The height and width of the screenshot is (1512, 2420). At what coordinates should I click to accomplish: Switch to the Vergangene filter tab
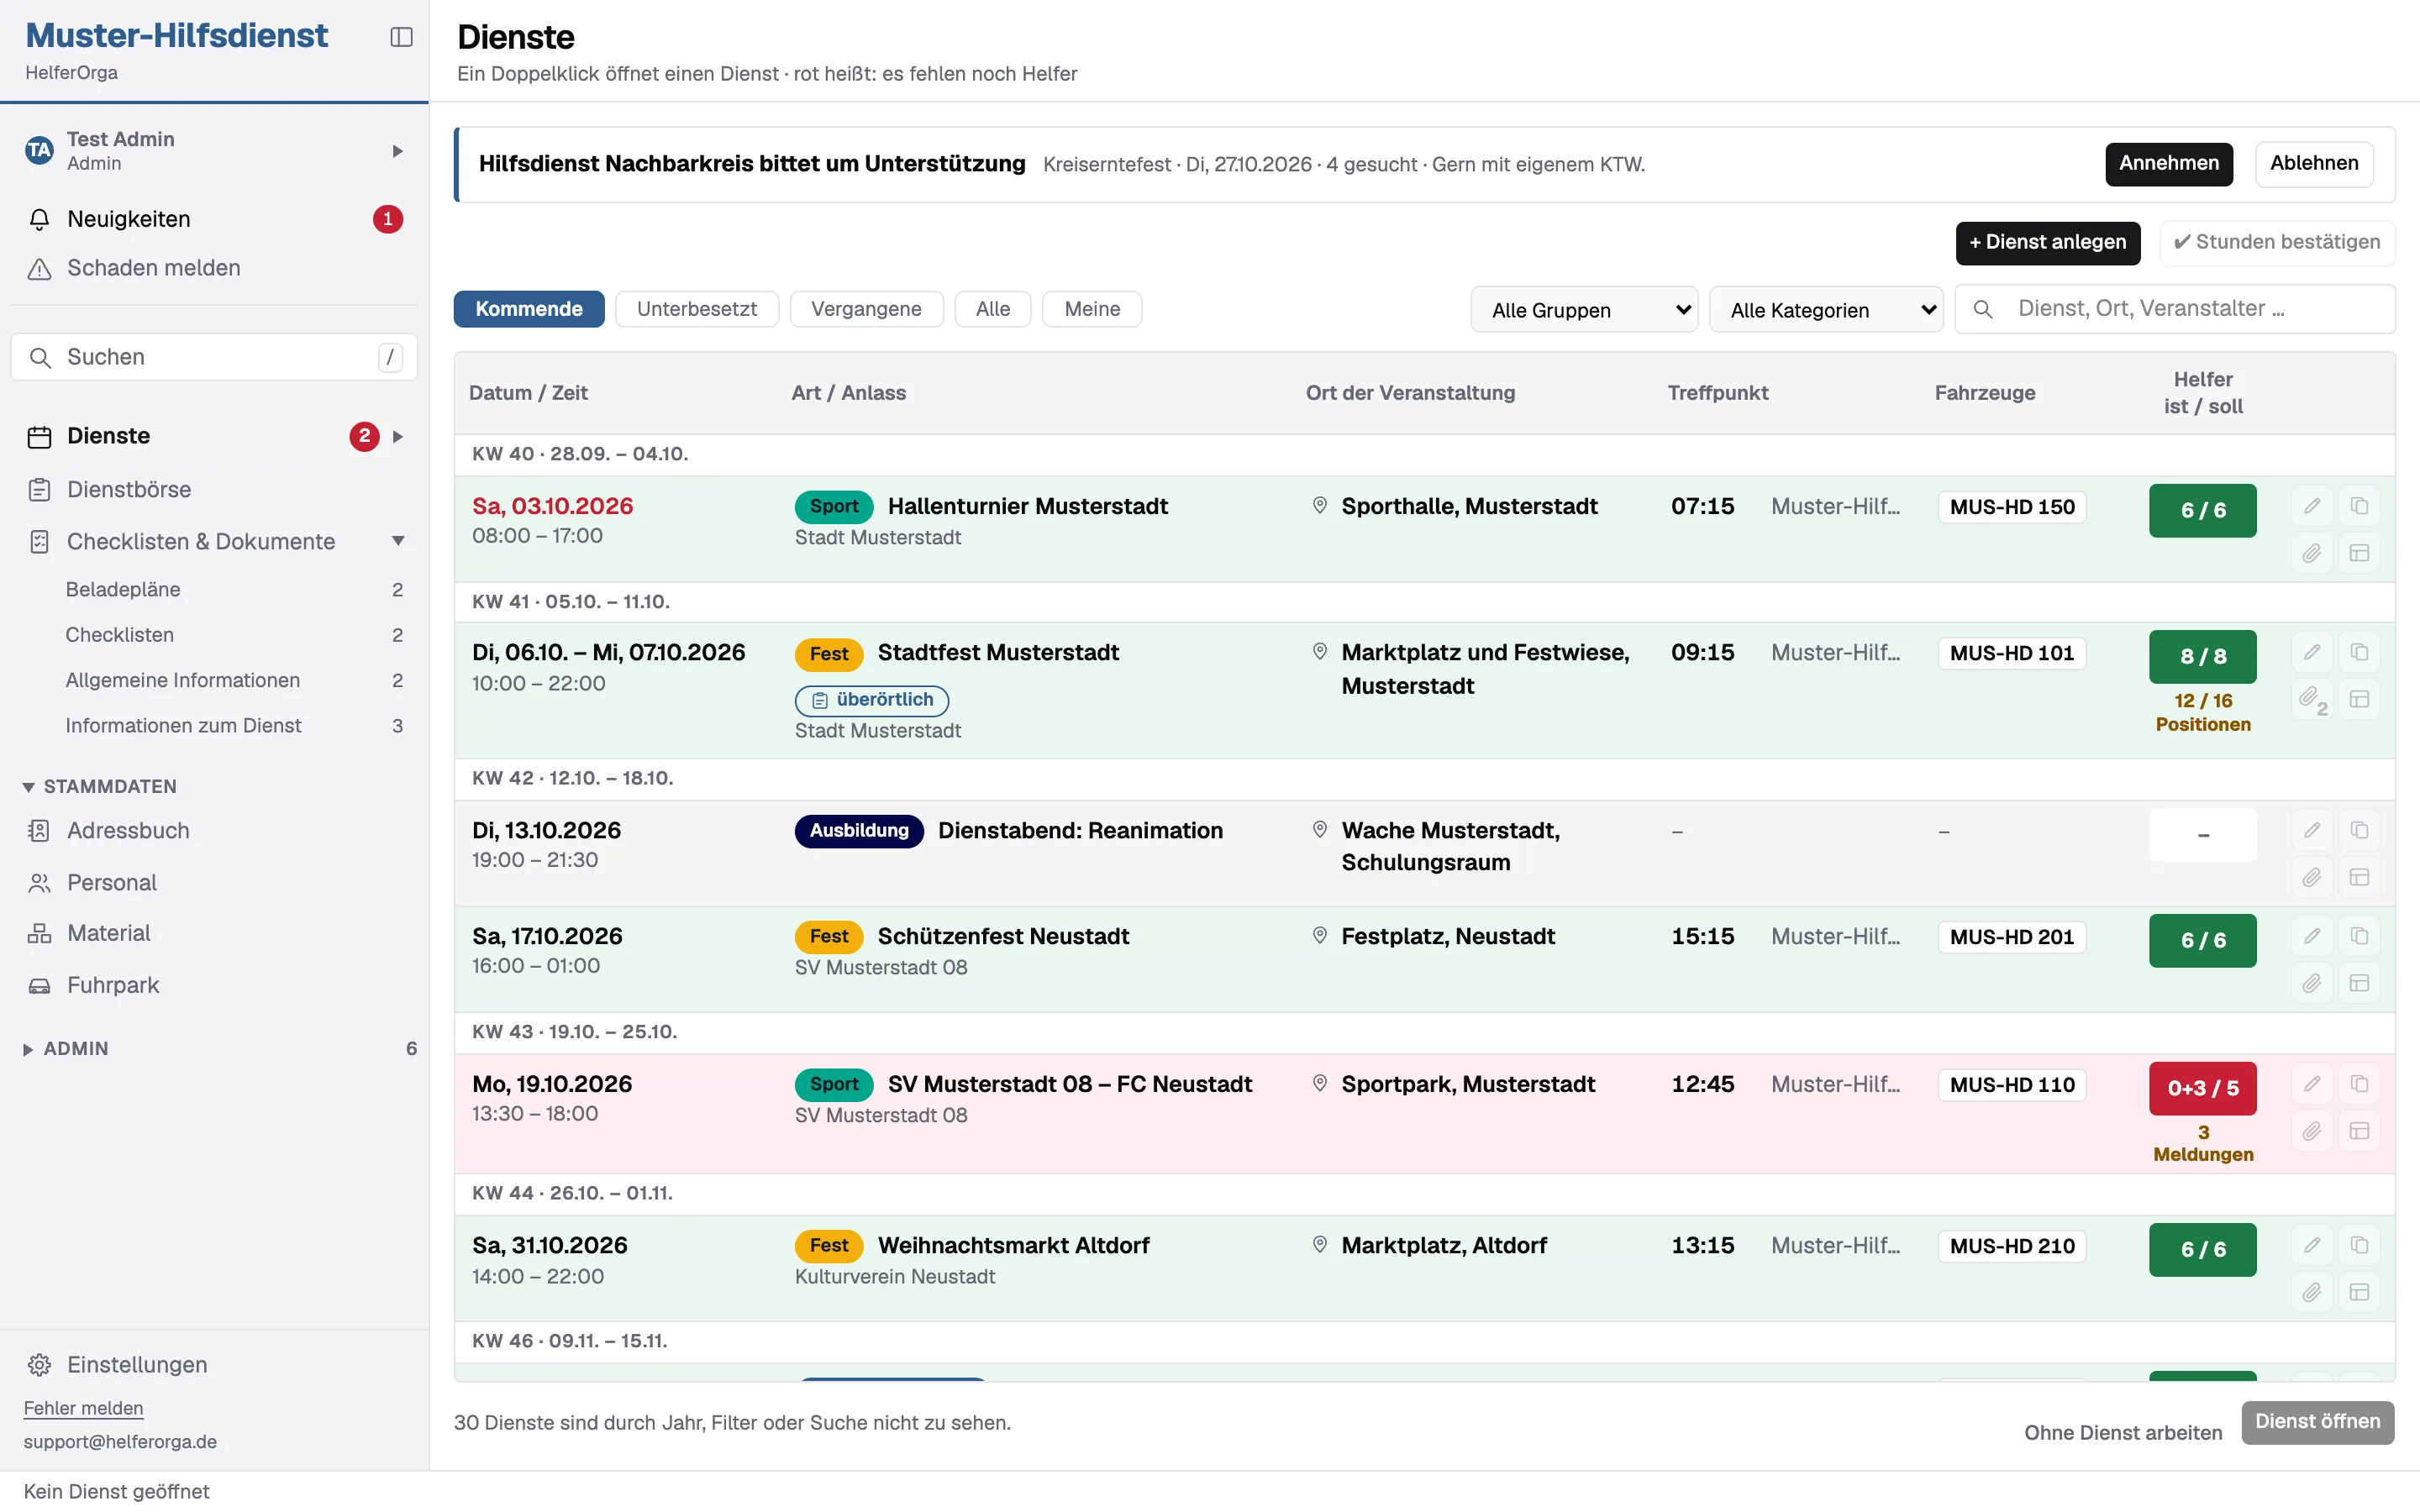point(866,309)
